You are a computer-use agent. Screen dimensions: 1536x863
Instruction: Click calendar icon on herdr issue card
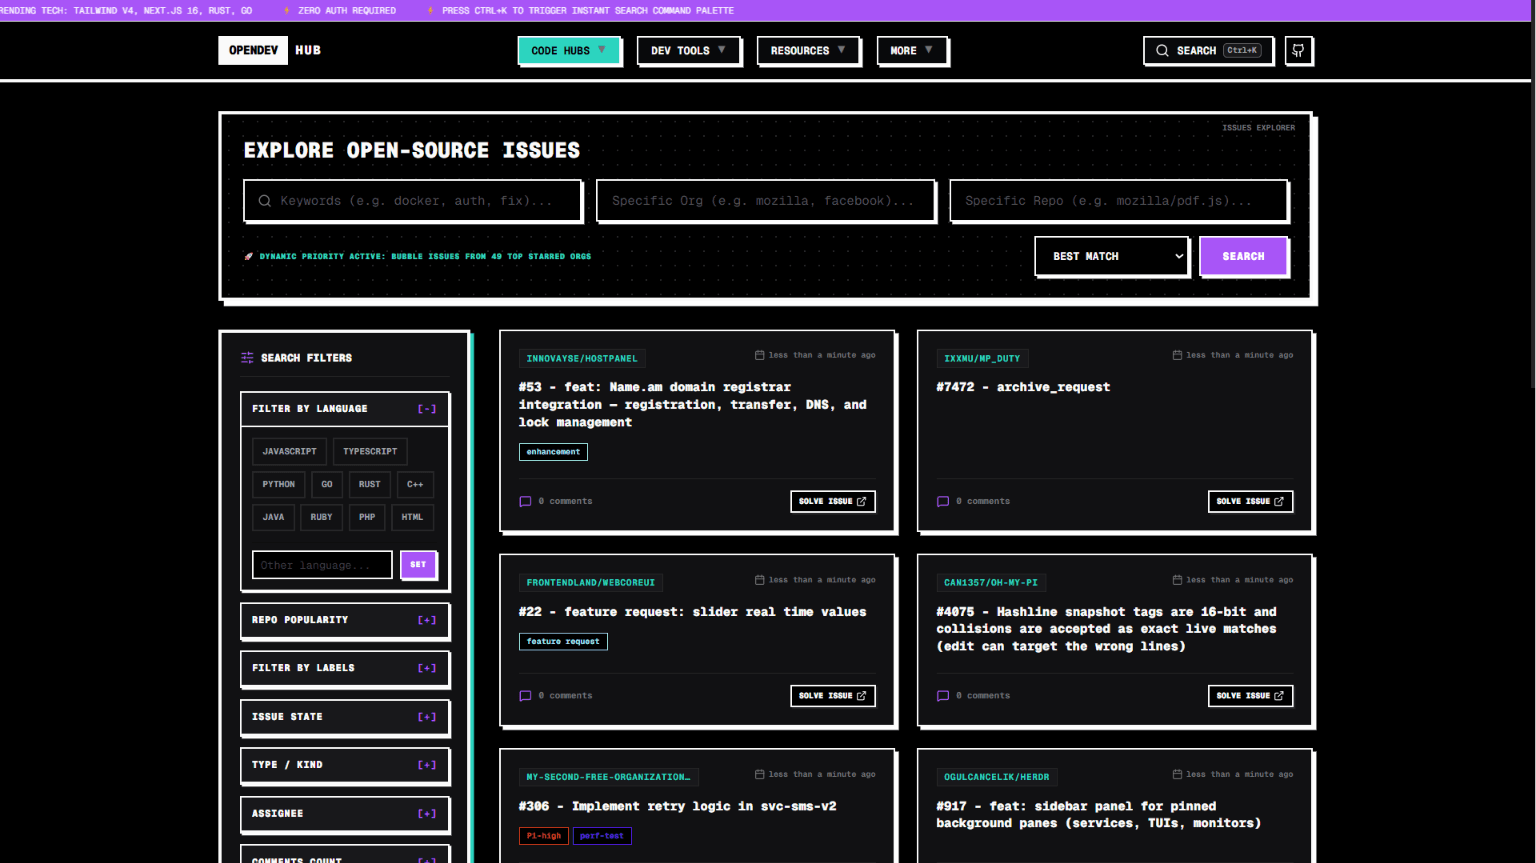1177,774
